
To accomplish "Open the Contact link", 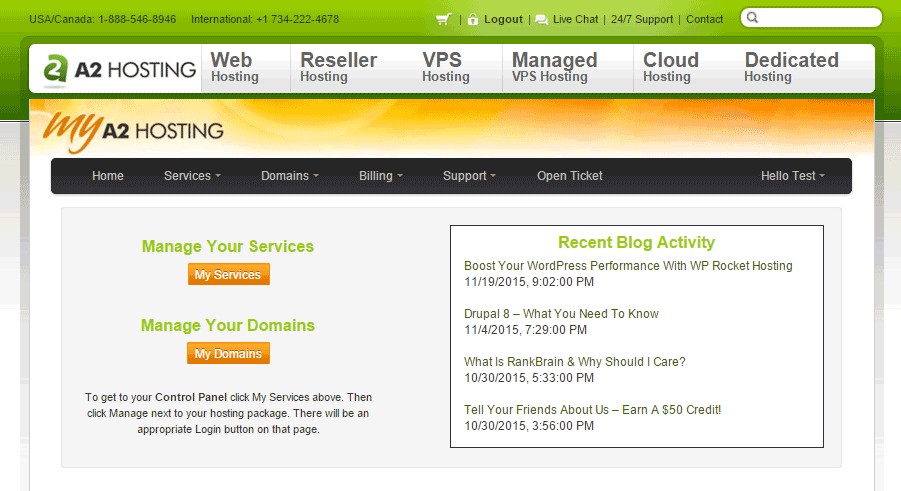I will (x=704, y=20).
